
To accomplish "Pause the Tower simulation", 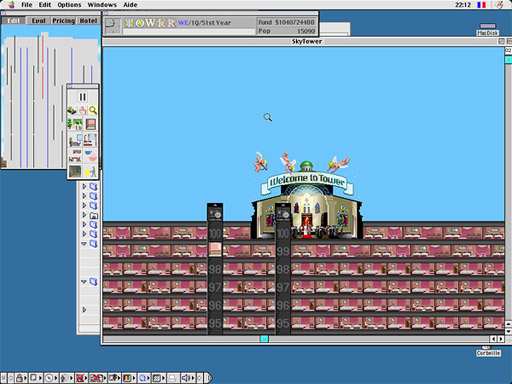I will (x=82, y=97).
